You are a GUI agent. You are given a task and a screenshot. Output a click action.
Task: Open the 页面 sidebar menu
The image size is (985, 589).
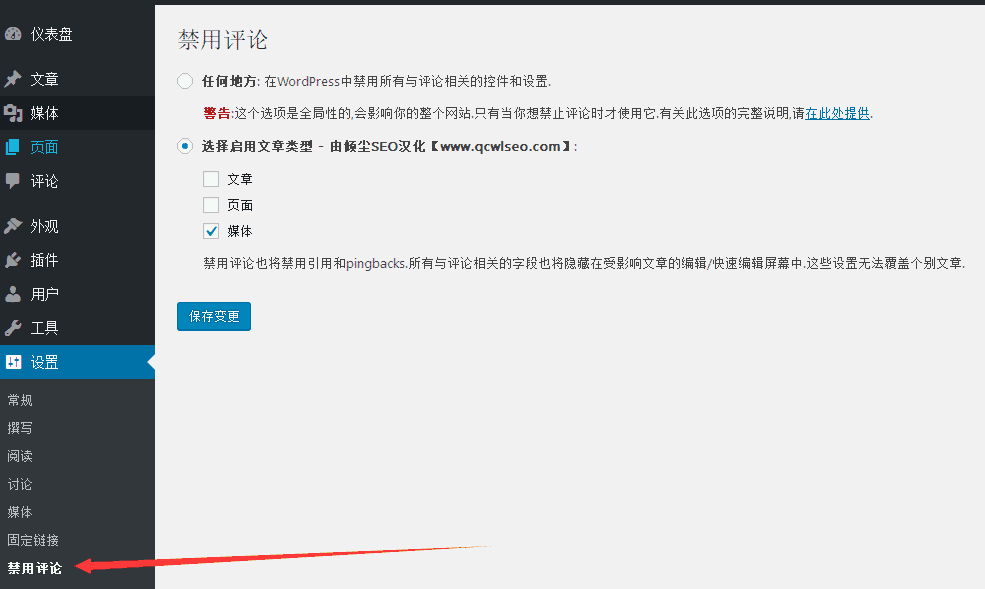point(77,147)
